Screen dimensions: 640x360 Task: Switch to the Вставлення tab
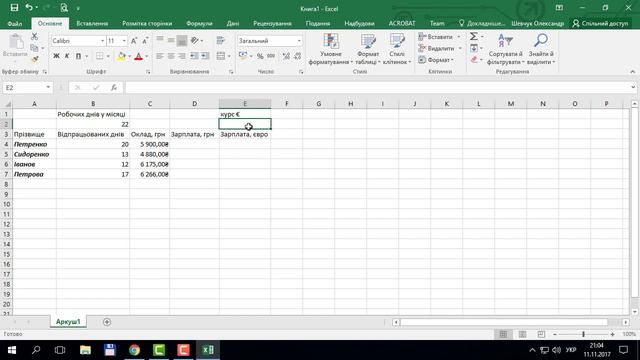pos(92,24)
